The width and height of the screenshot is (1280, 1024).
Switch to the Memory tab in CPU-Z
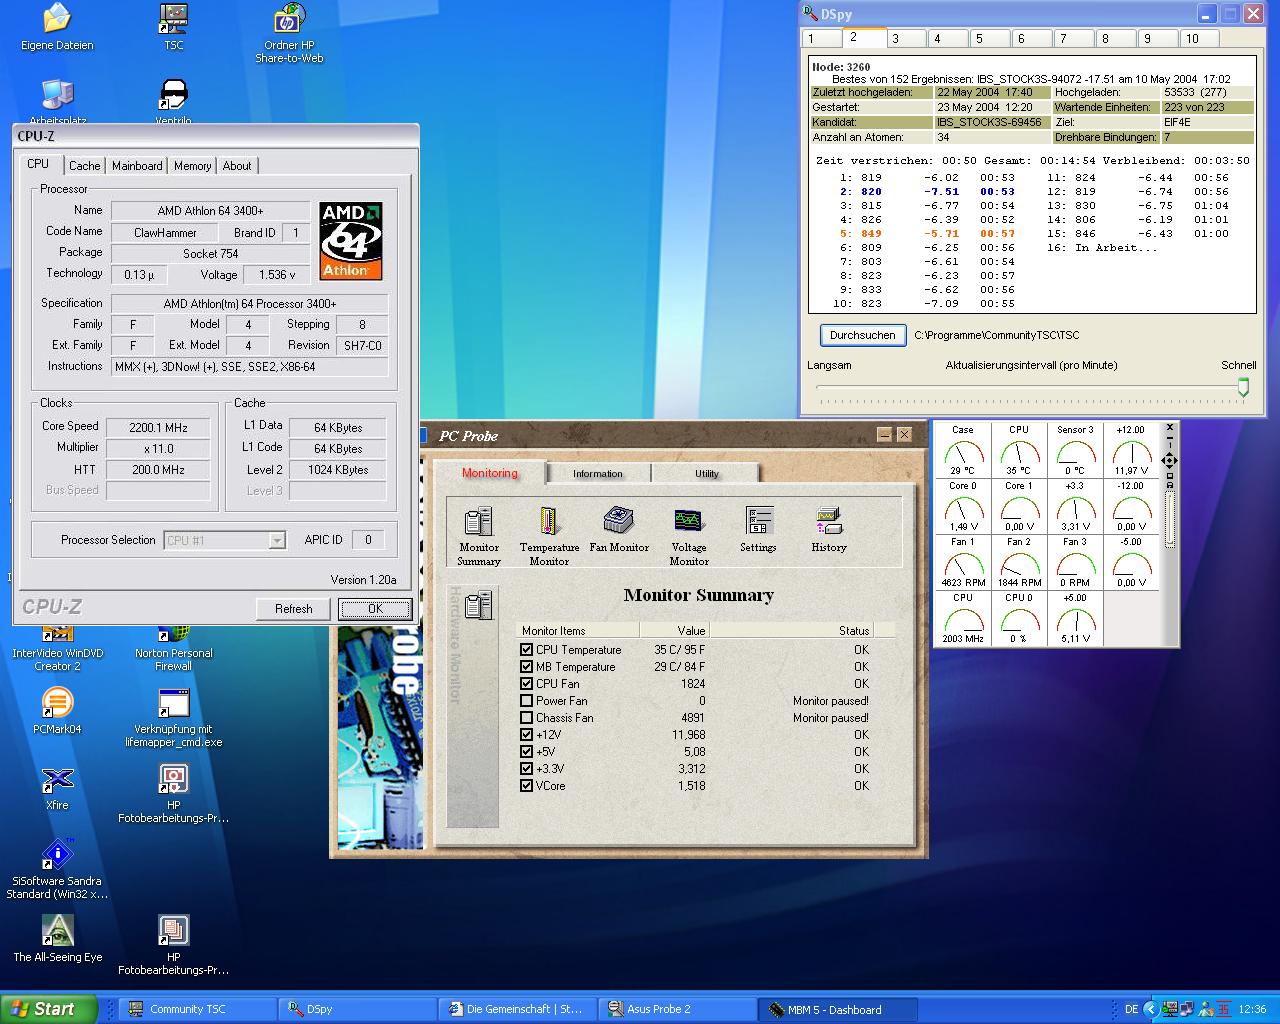192,166
